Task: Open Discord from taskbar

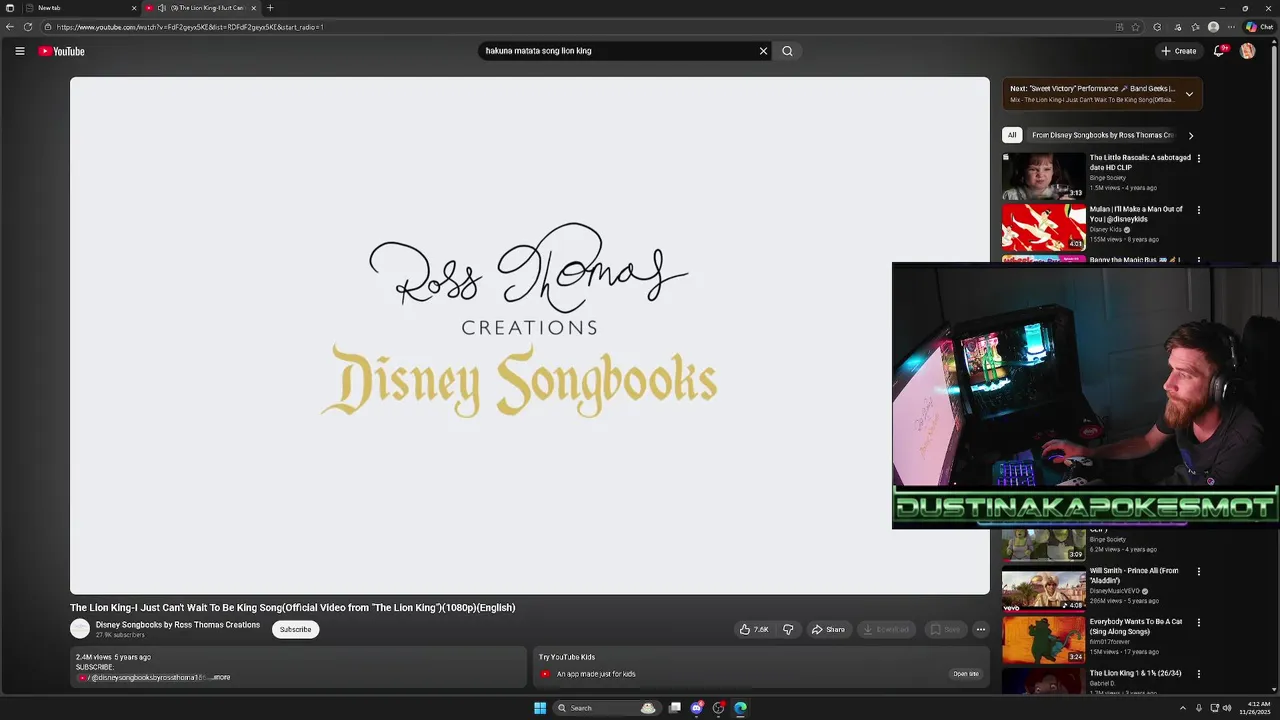Action: coord(697,708)
